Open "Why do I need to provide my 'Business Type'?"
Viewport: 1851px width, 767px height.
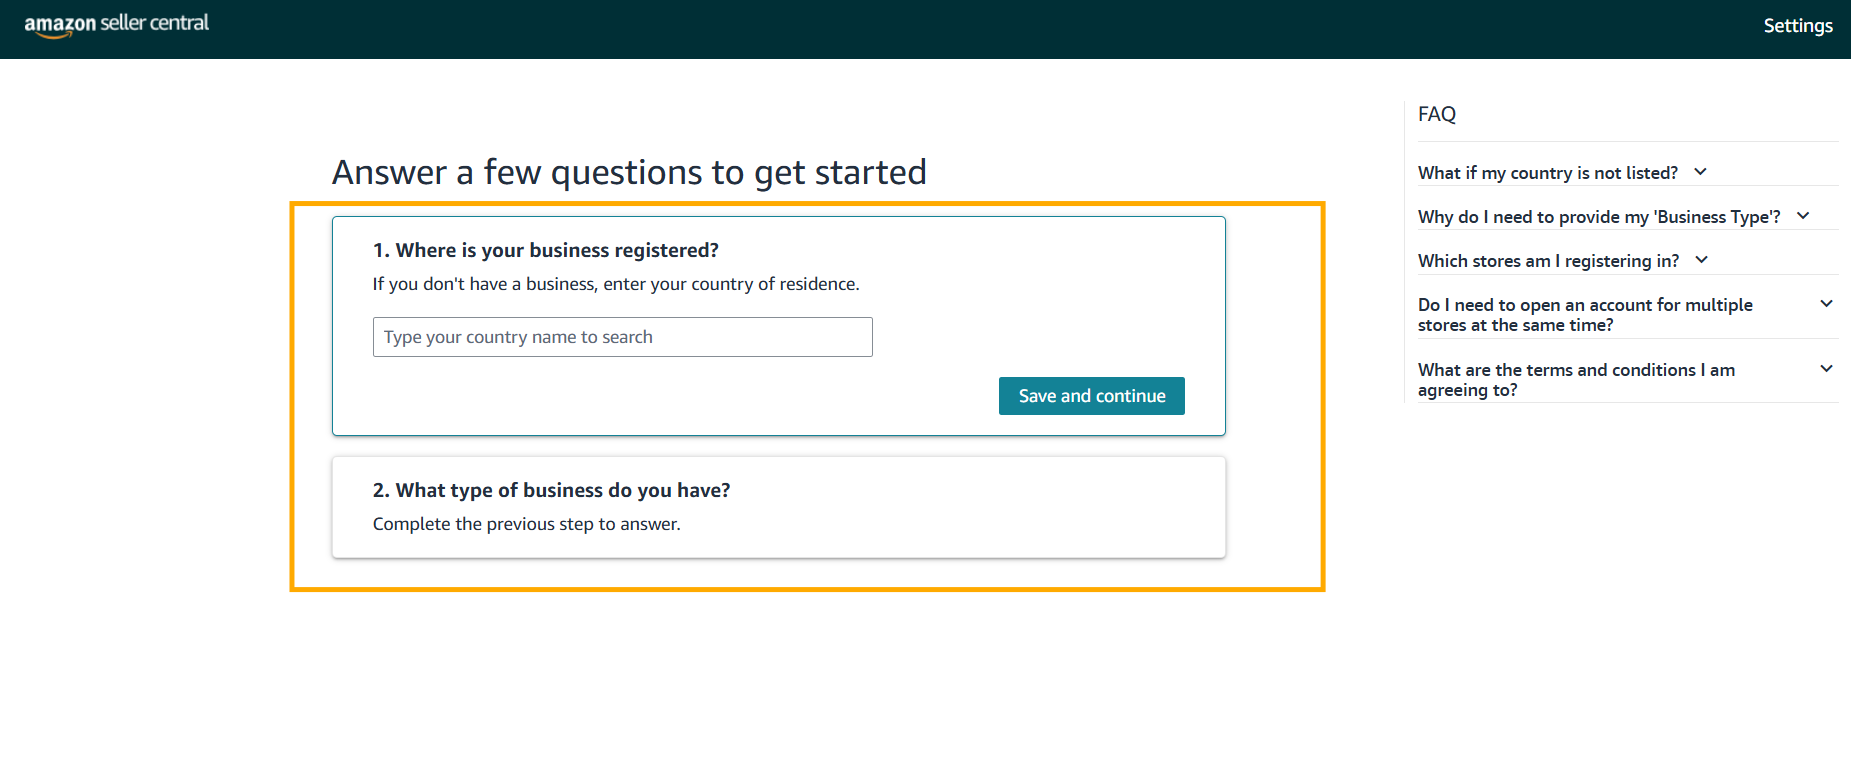[x=1598, y=217]
